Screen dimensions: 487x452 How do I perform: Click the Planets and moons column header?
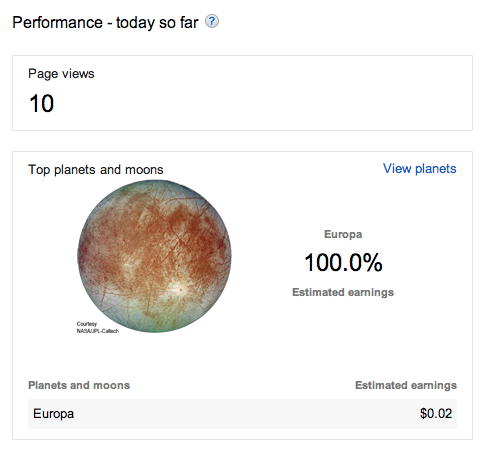79,385
